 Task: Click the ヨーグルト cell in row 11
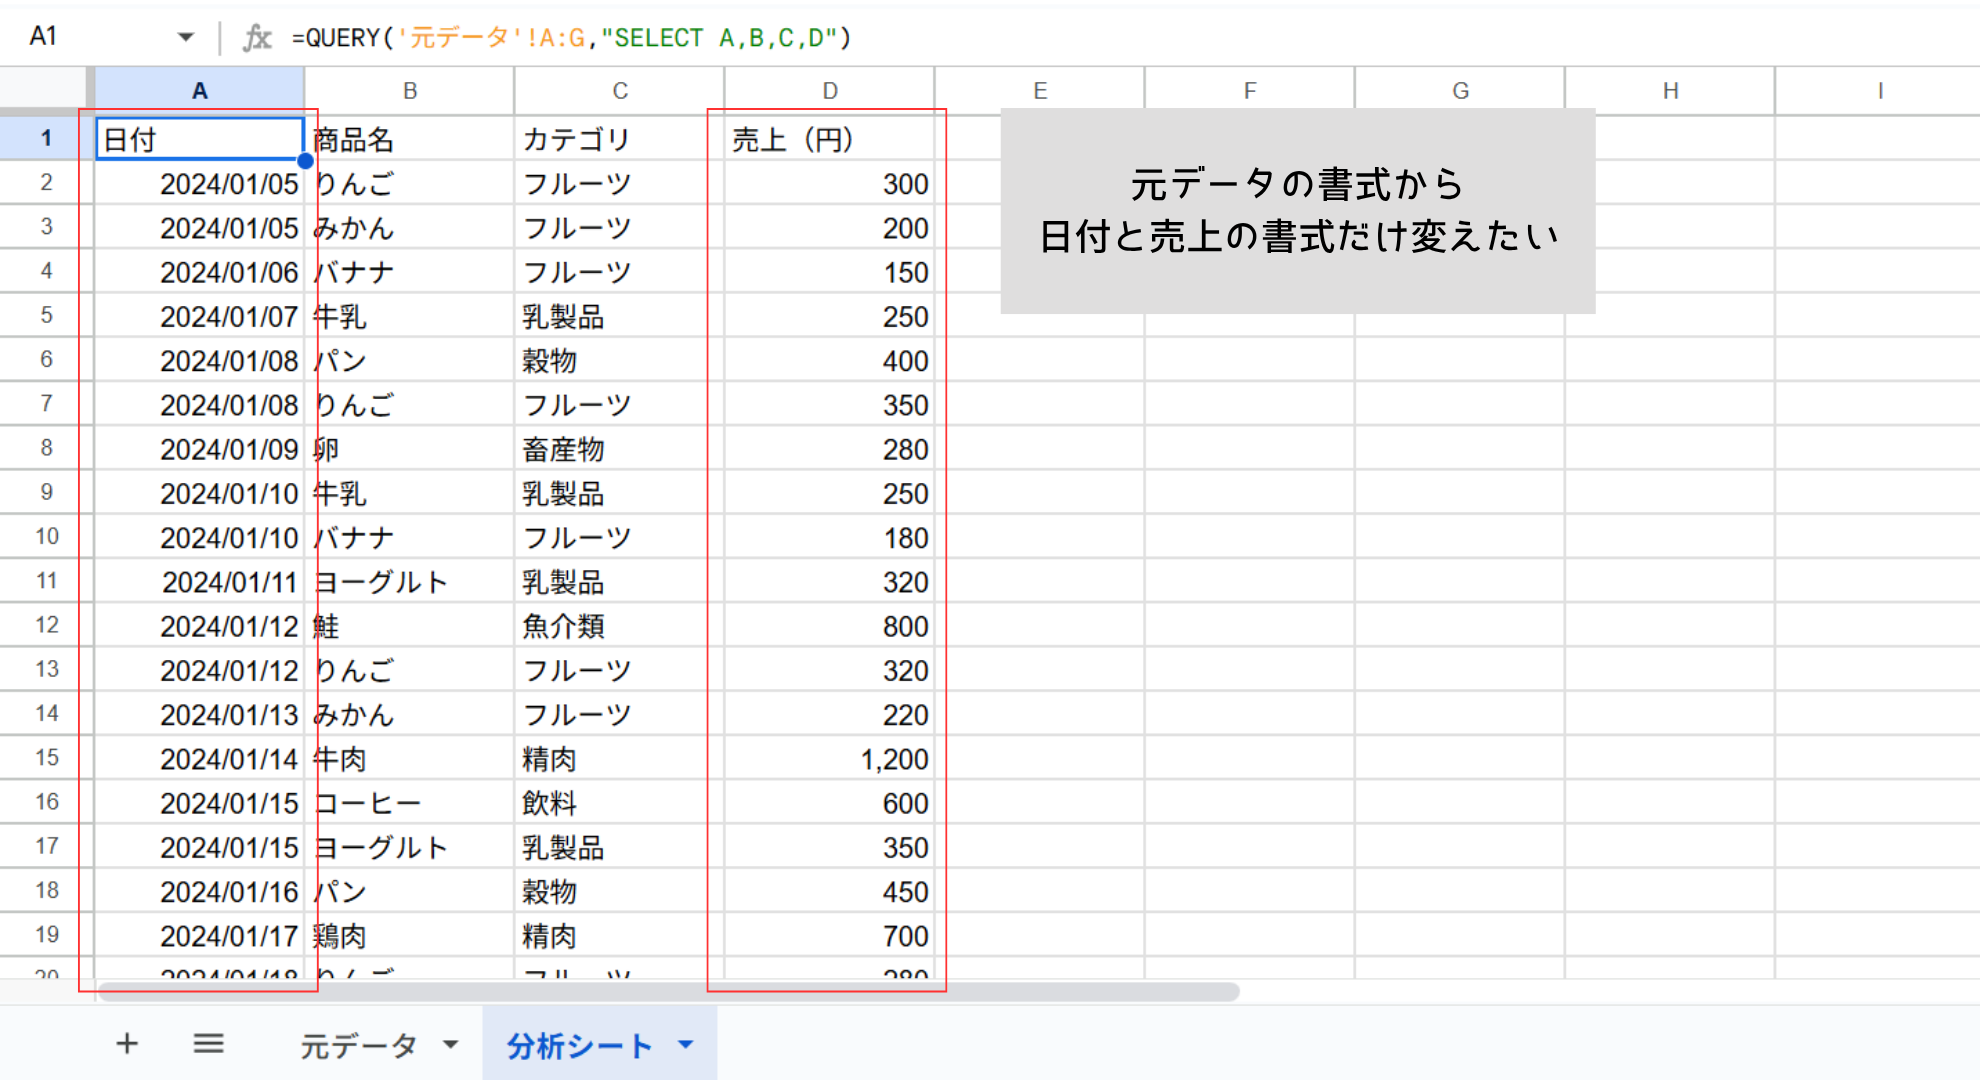pyautogui.click(x=410, y=581)
